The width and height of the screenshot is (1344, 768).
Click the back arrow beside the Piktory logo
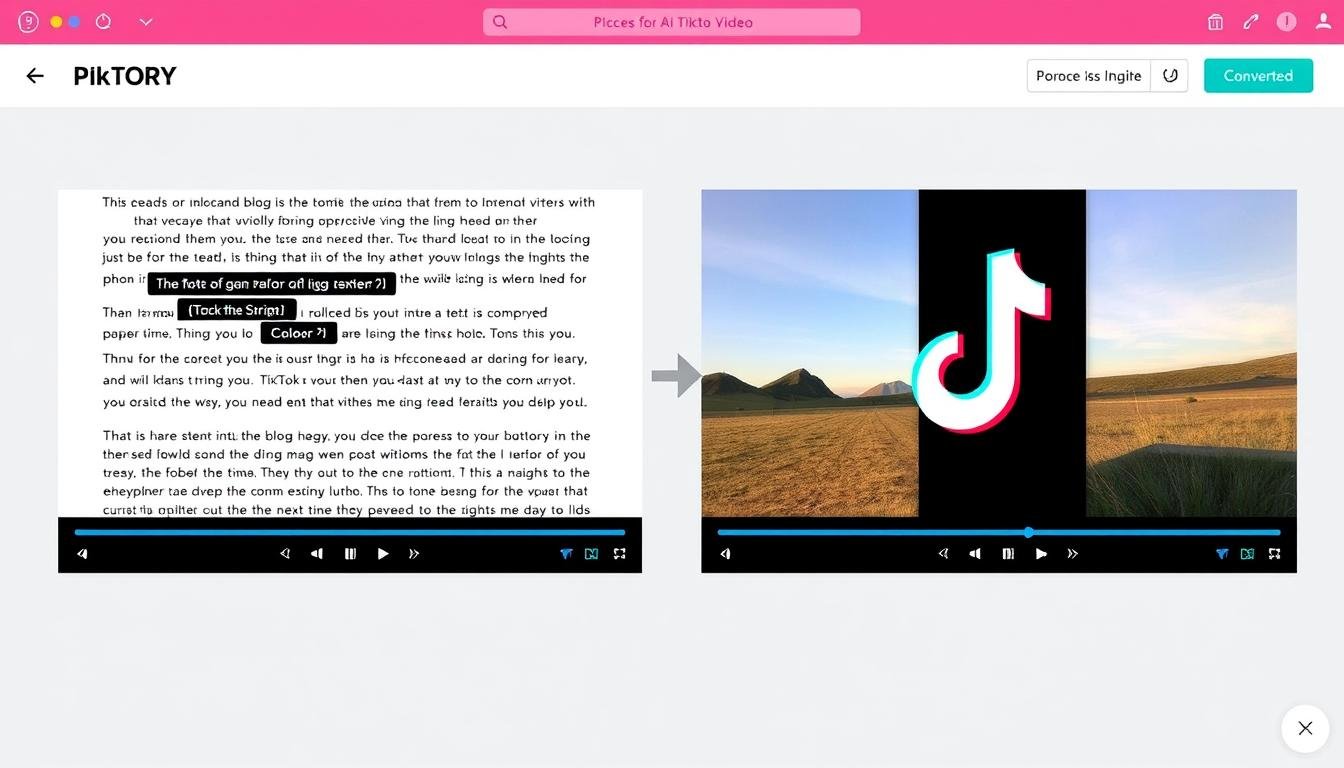35,76
